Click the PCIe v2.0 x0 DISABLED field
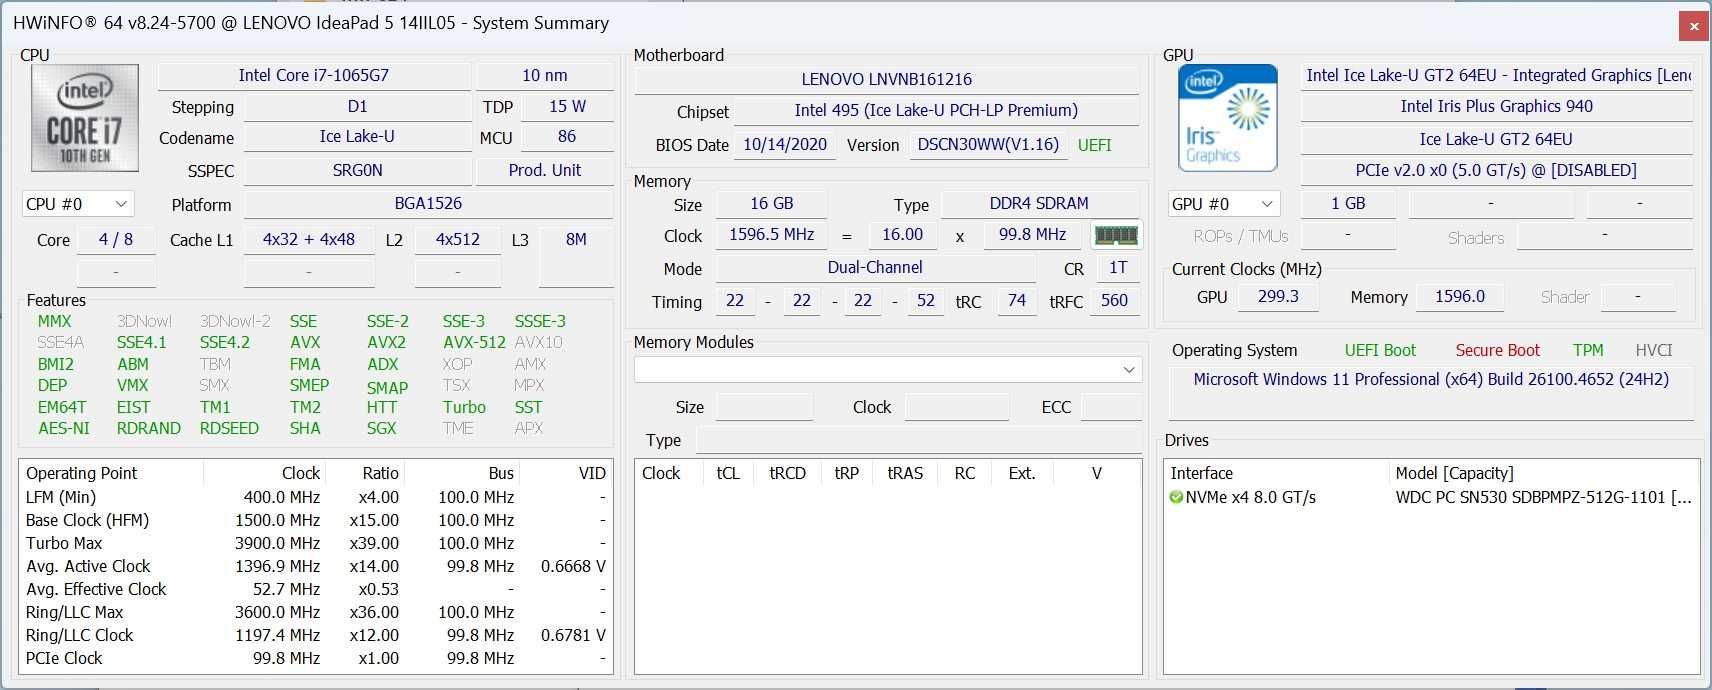The image size is (1712, 690). pyautogui.click(x=1496, y=170)
